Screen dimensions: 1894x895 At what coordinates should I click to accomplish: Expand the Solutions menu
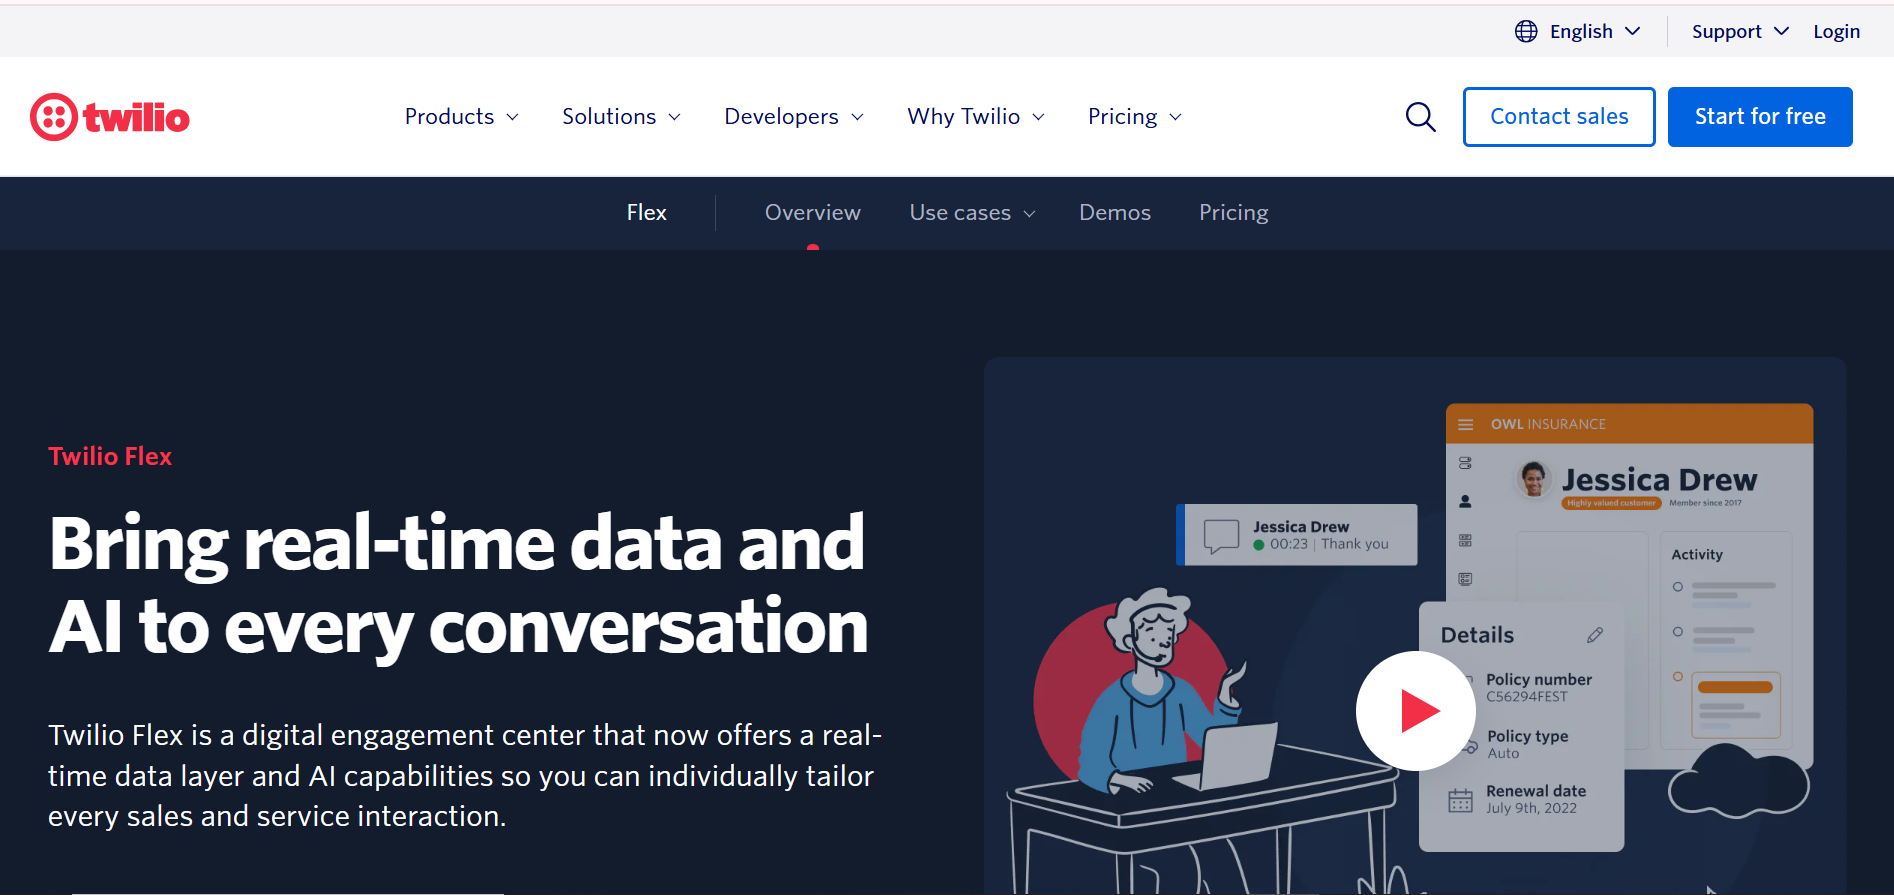pyautogui.click(x=621, y=117)
